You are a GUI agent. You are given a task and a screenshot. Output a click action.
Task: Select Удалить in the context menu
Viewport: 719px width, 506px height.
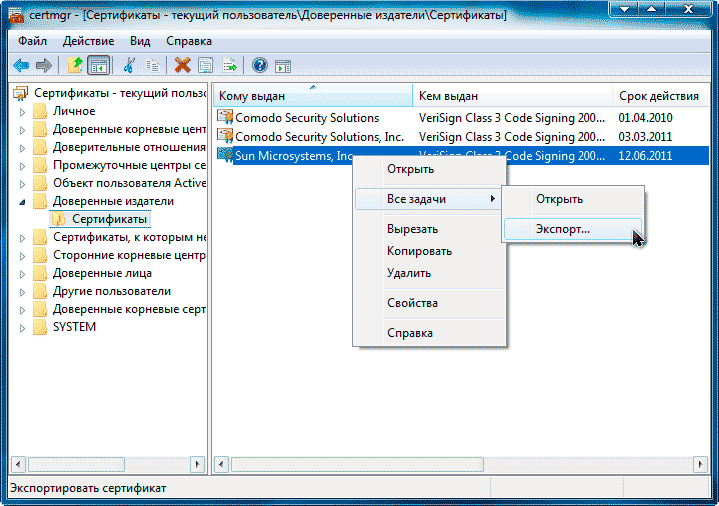(x=430, y=273)
